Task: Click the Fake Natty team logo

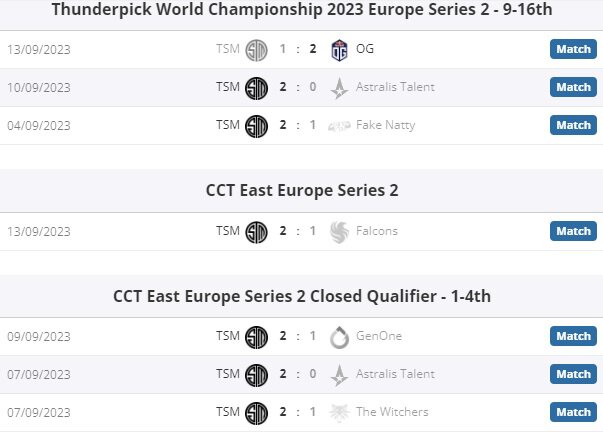Action: click(339, 126)
